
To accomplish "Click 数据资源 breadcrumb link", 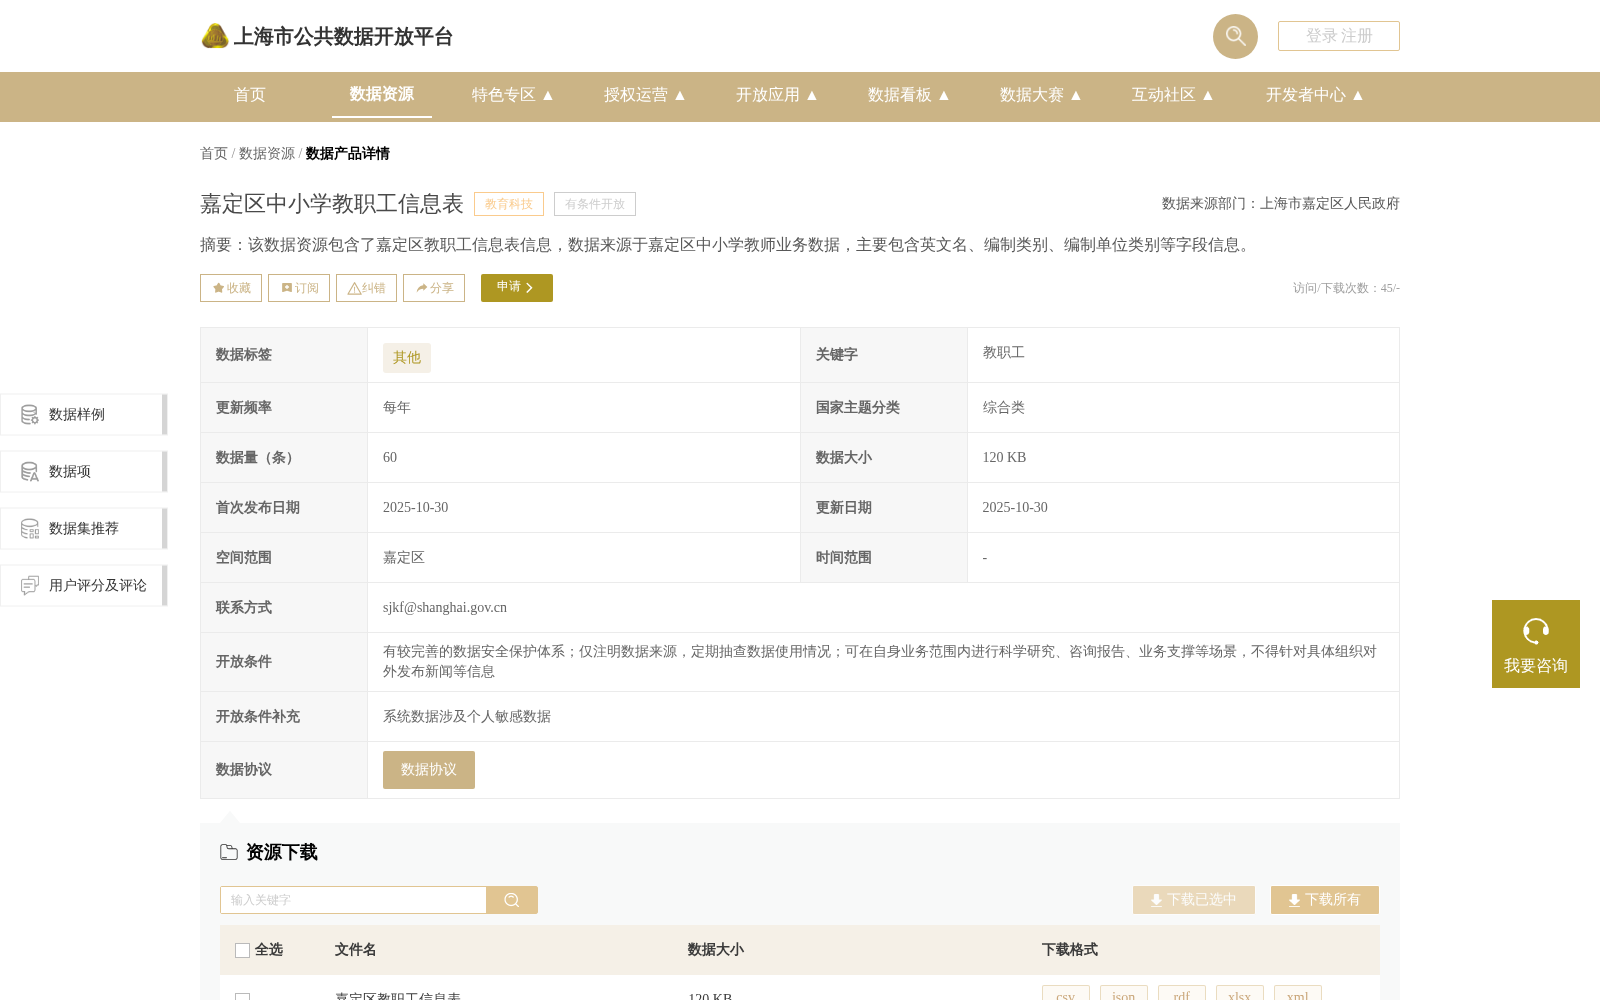I will [267, 153].
